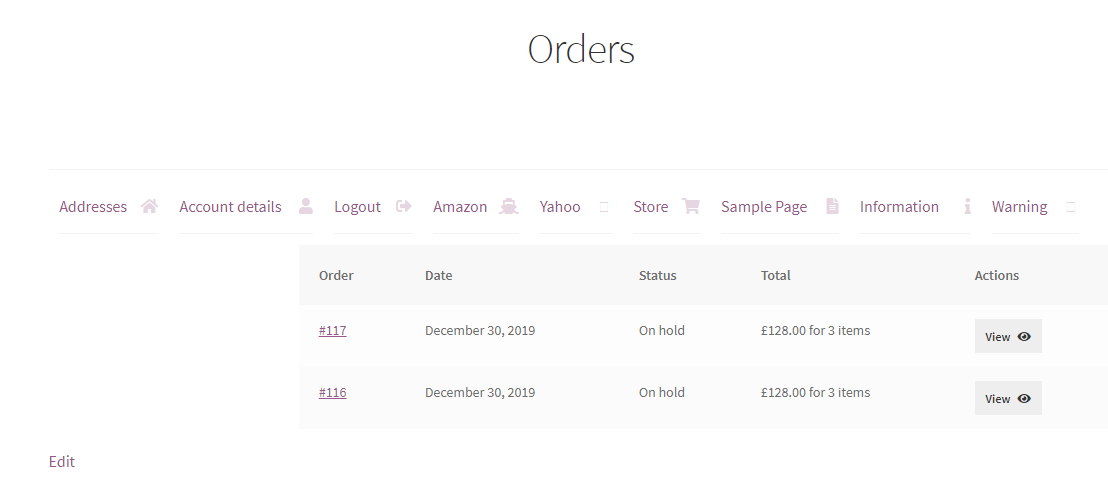Open order #117 link
Image resolution: width=1108 pixels, height=501 pixels.
(x=332, y=331)
